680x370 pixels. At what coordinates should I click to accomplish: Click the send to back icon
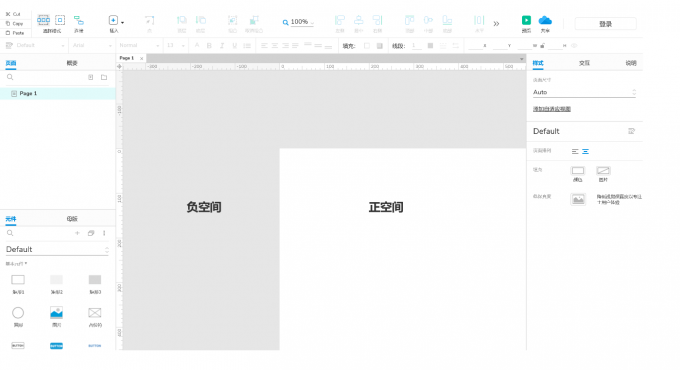coord(200,20)
